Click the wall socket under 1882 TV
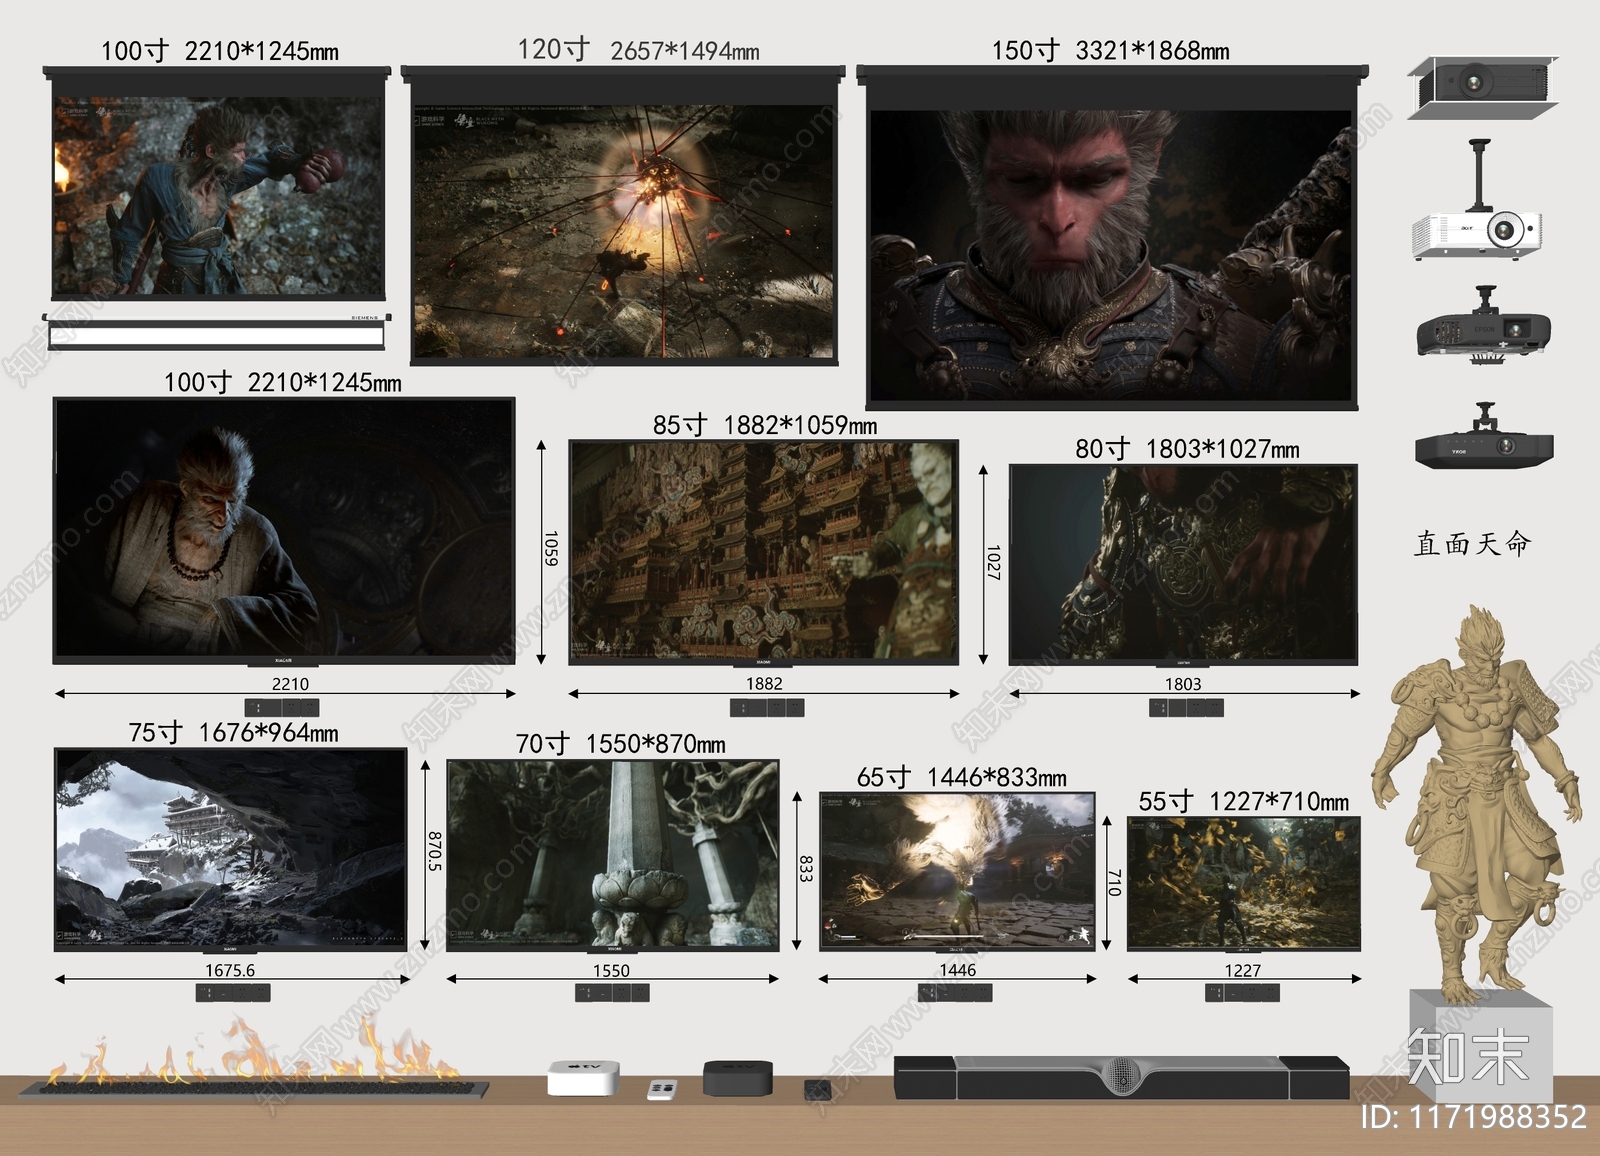Viewport: 1600px width, 1156px height. click(767, 708)
